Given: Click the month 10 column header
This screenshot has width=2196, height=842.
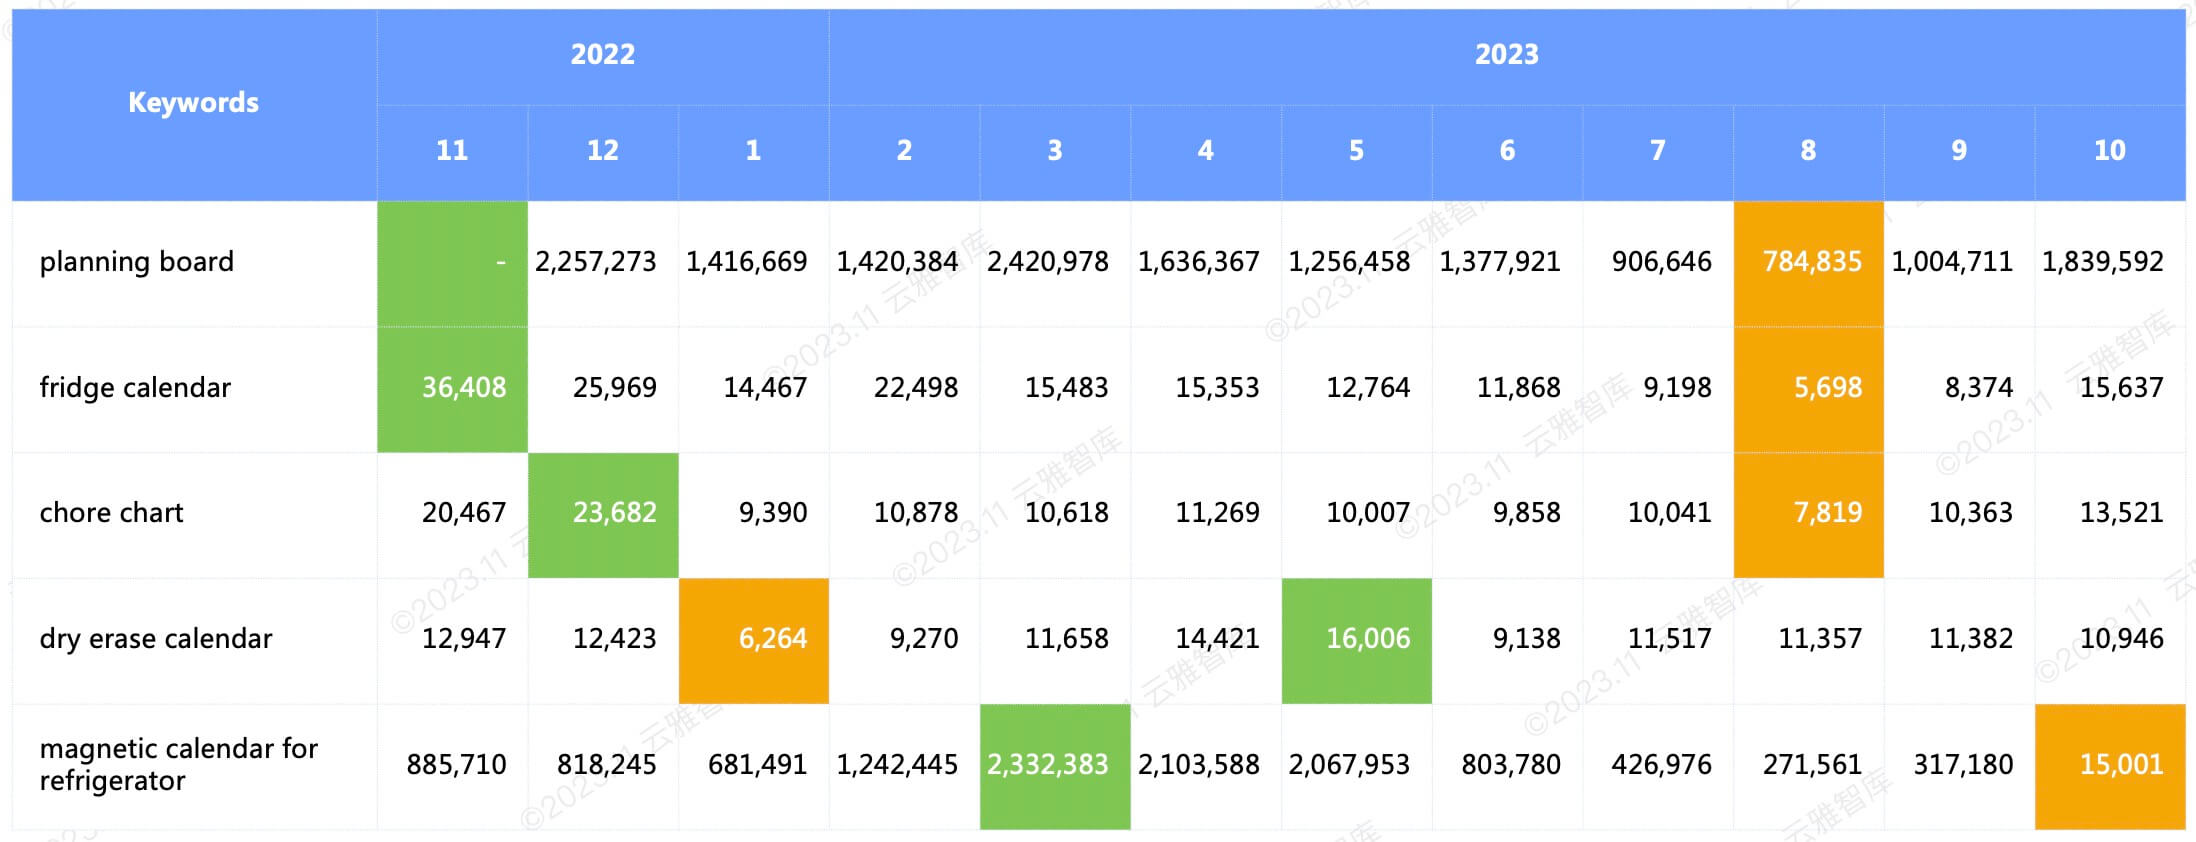Looking at the screenshot, I should pyautogui.click(x=2109, y=151).
